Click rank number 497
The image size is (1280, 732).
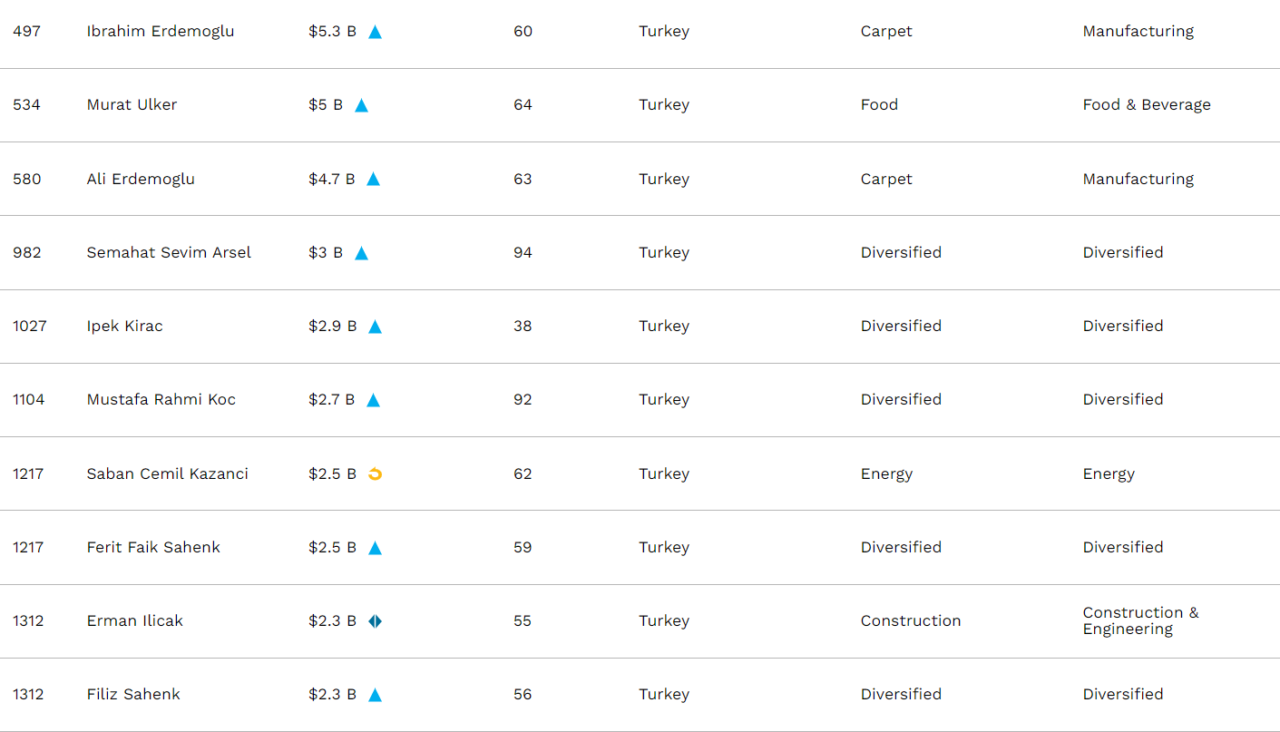tap(27, 32)
